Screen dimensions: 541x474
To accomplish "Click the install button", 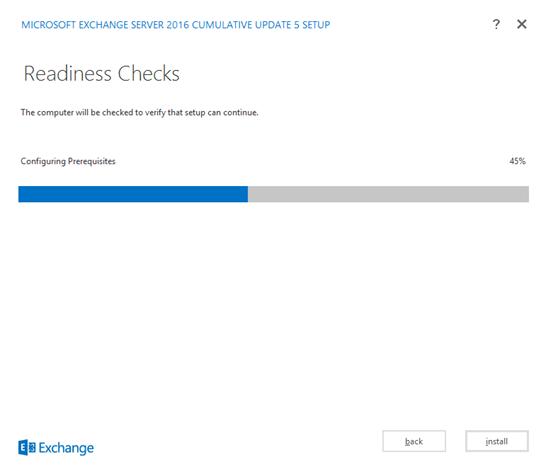I will click(x=496, y=441).
